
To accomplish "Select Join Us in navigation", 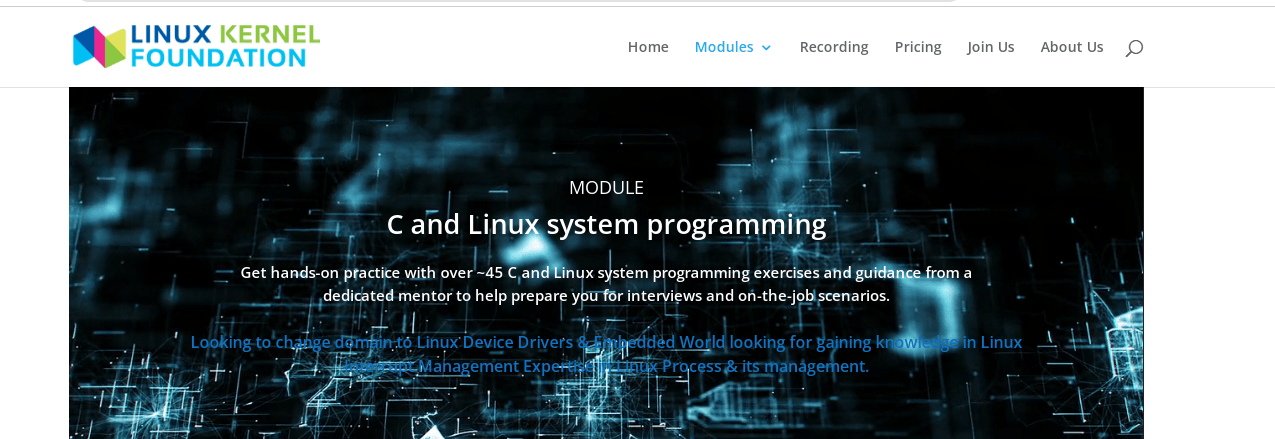I will pyautogui.click(x=991, y=47).
